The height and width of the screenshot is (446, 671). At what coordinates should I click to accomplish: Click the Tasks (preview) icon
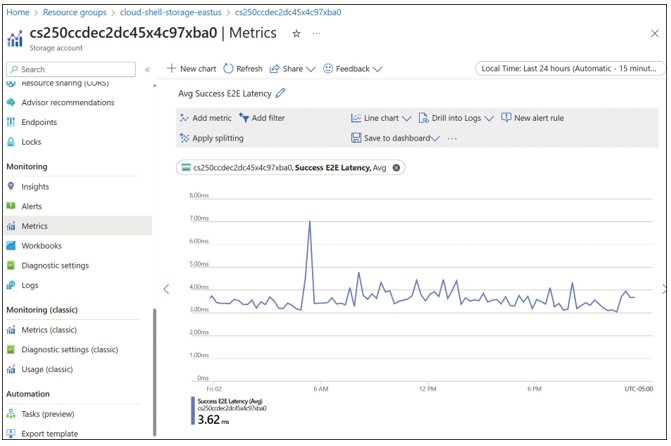11,413
